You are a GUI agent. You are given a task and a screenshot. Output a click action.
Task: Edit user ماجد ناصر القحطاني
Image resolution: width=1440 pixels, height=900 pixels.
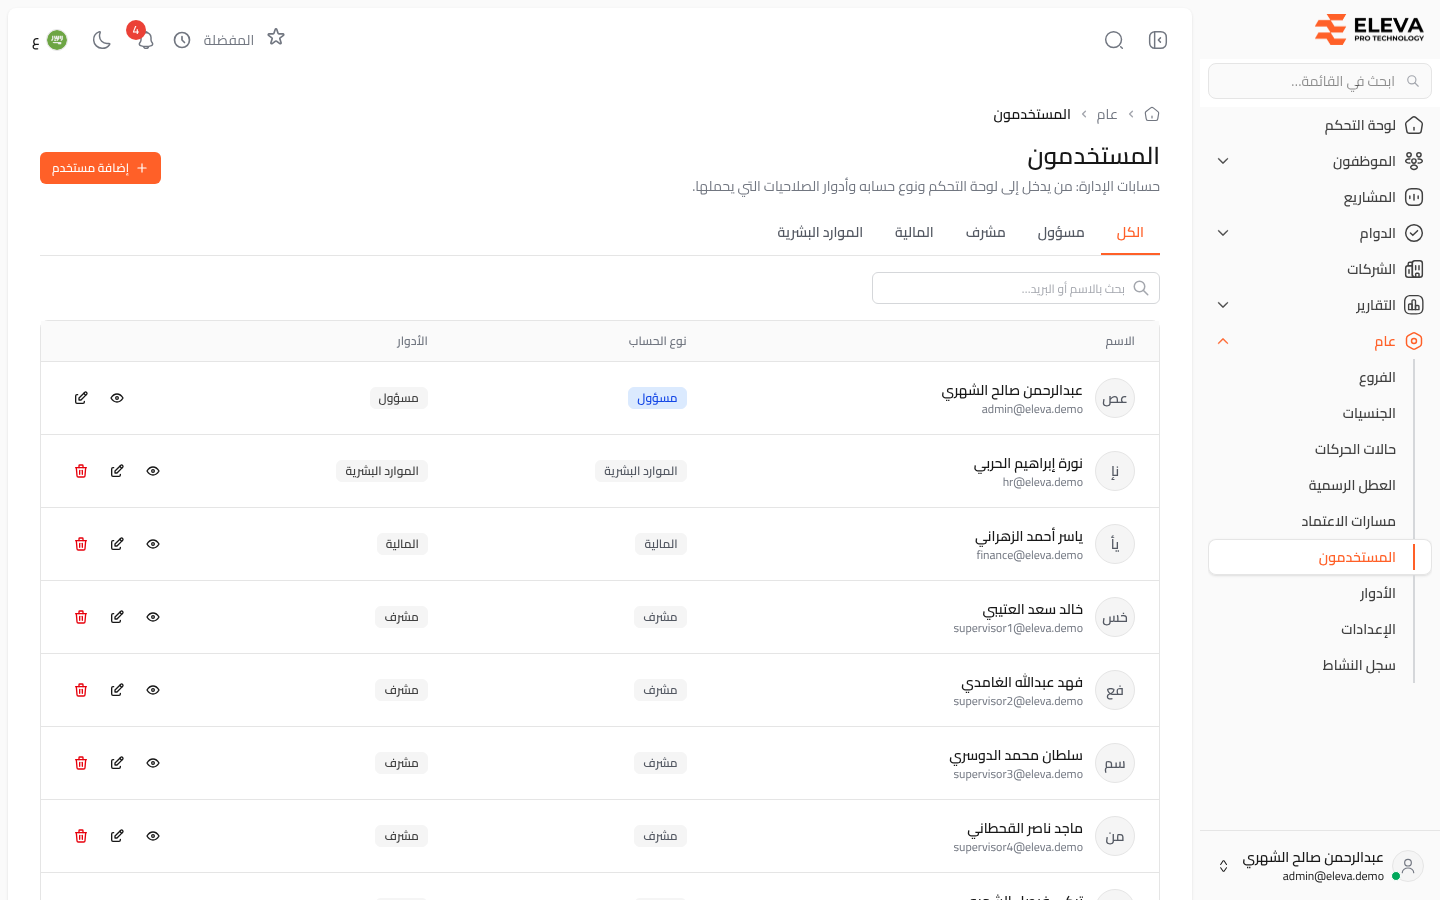click(117, 836)
